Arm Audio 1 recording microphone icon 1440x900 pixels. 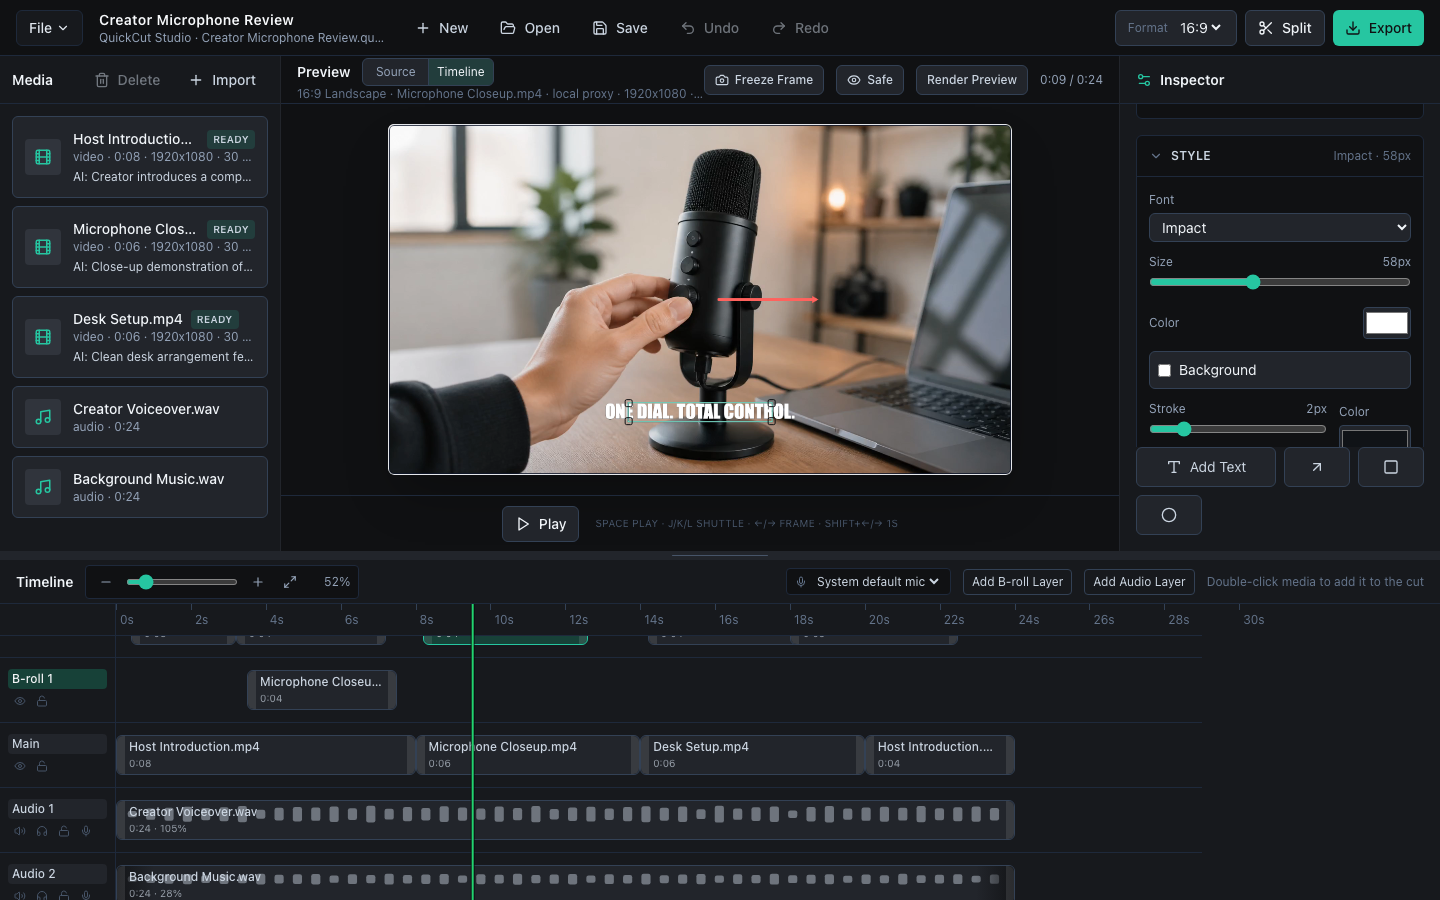[86, 832]
